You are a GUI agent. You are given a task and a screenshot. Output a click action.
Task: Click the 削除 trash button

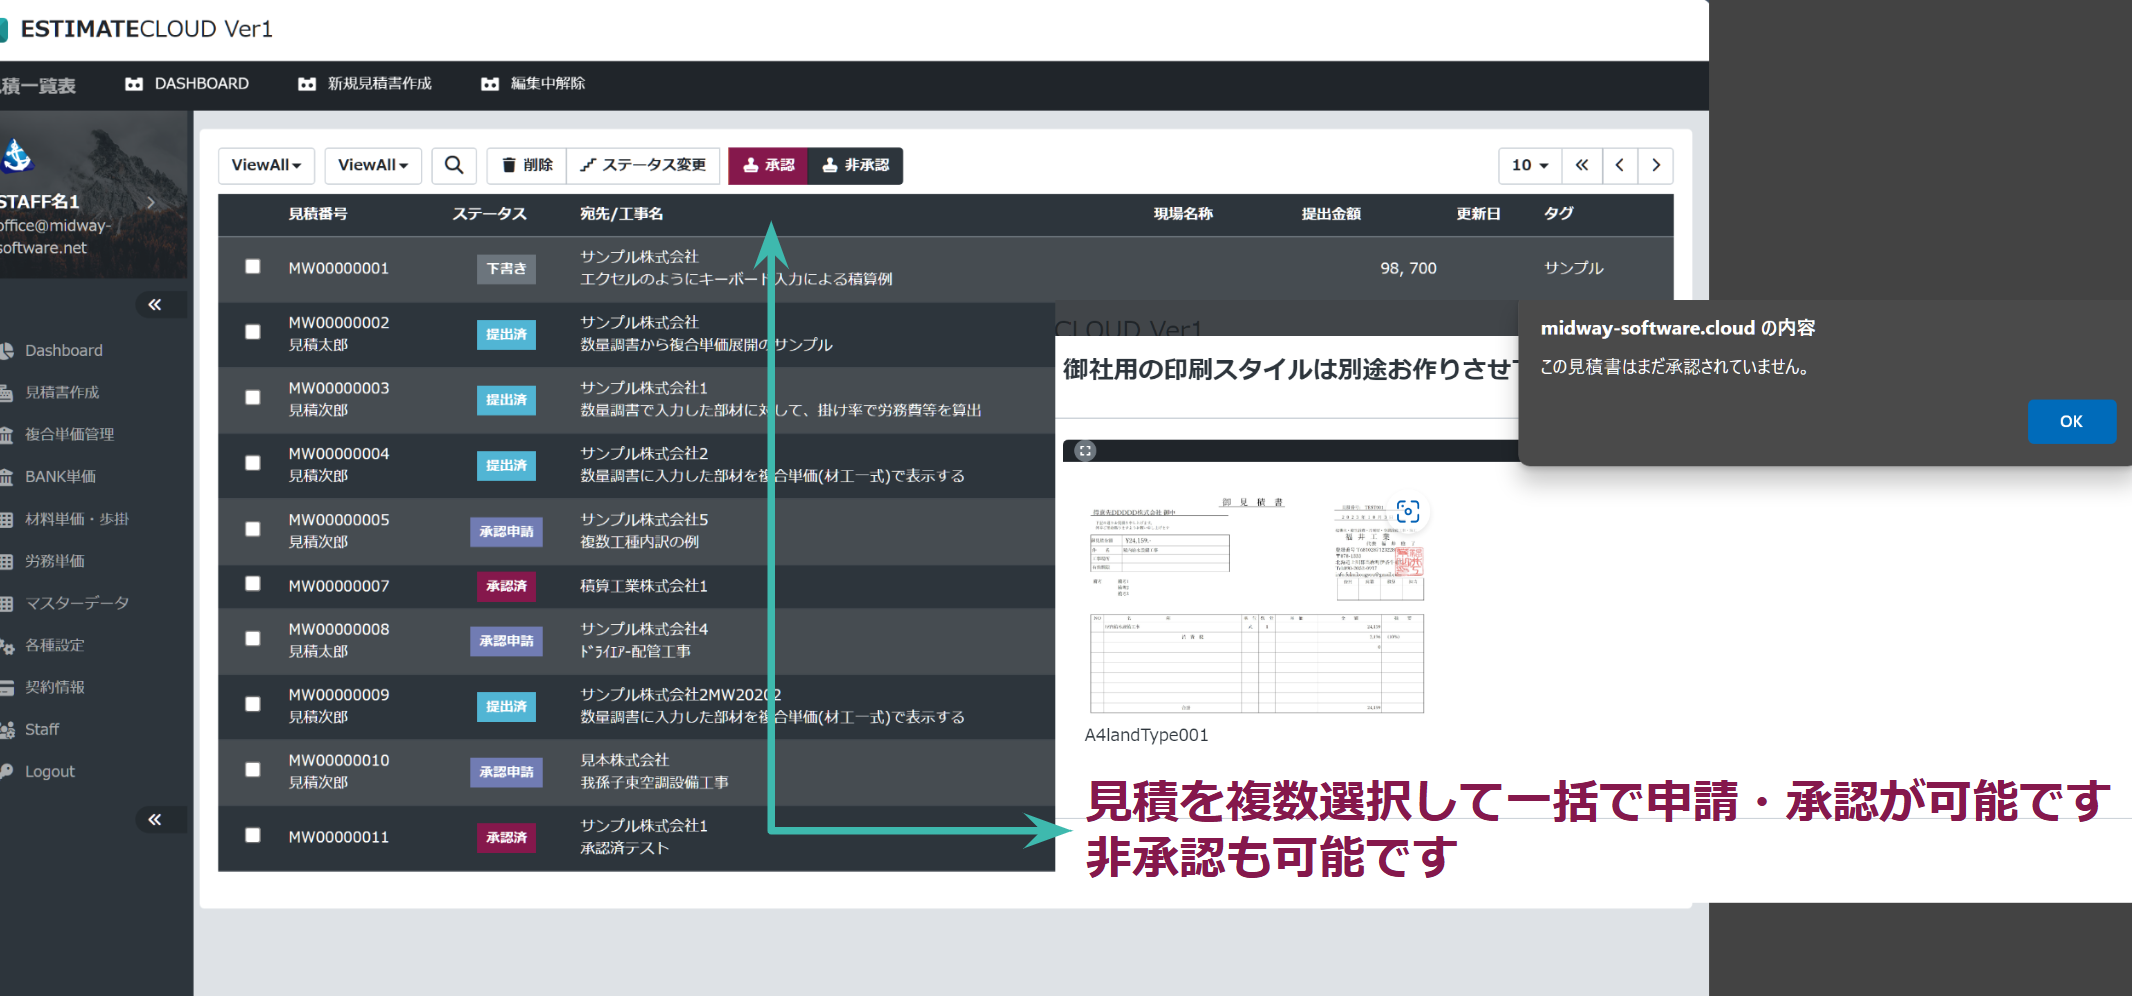[527, 165]
